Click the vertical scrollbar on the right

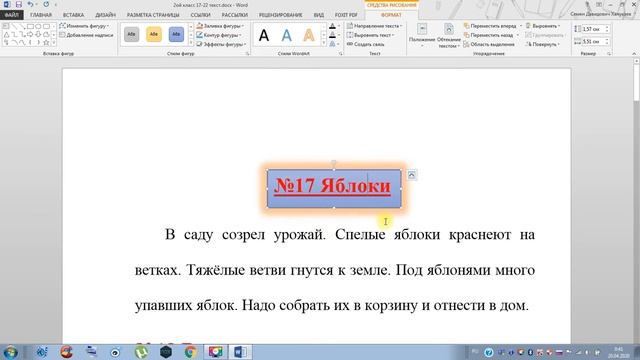click(636, 200)
